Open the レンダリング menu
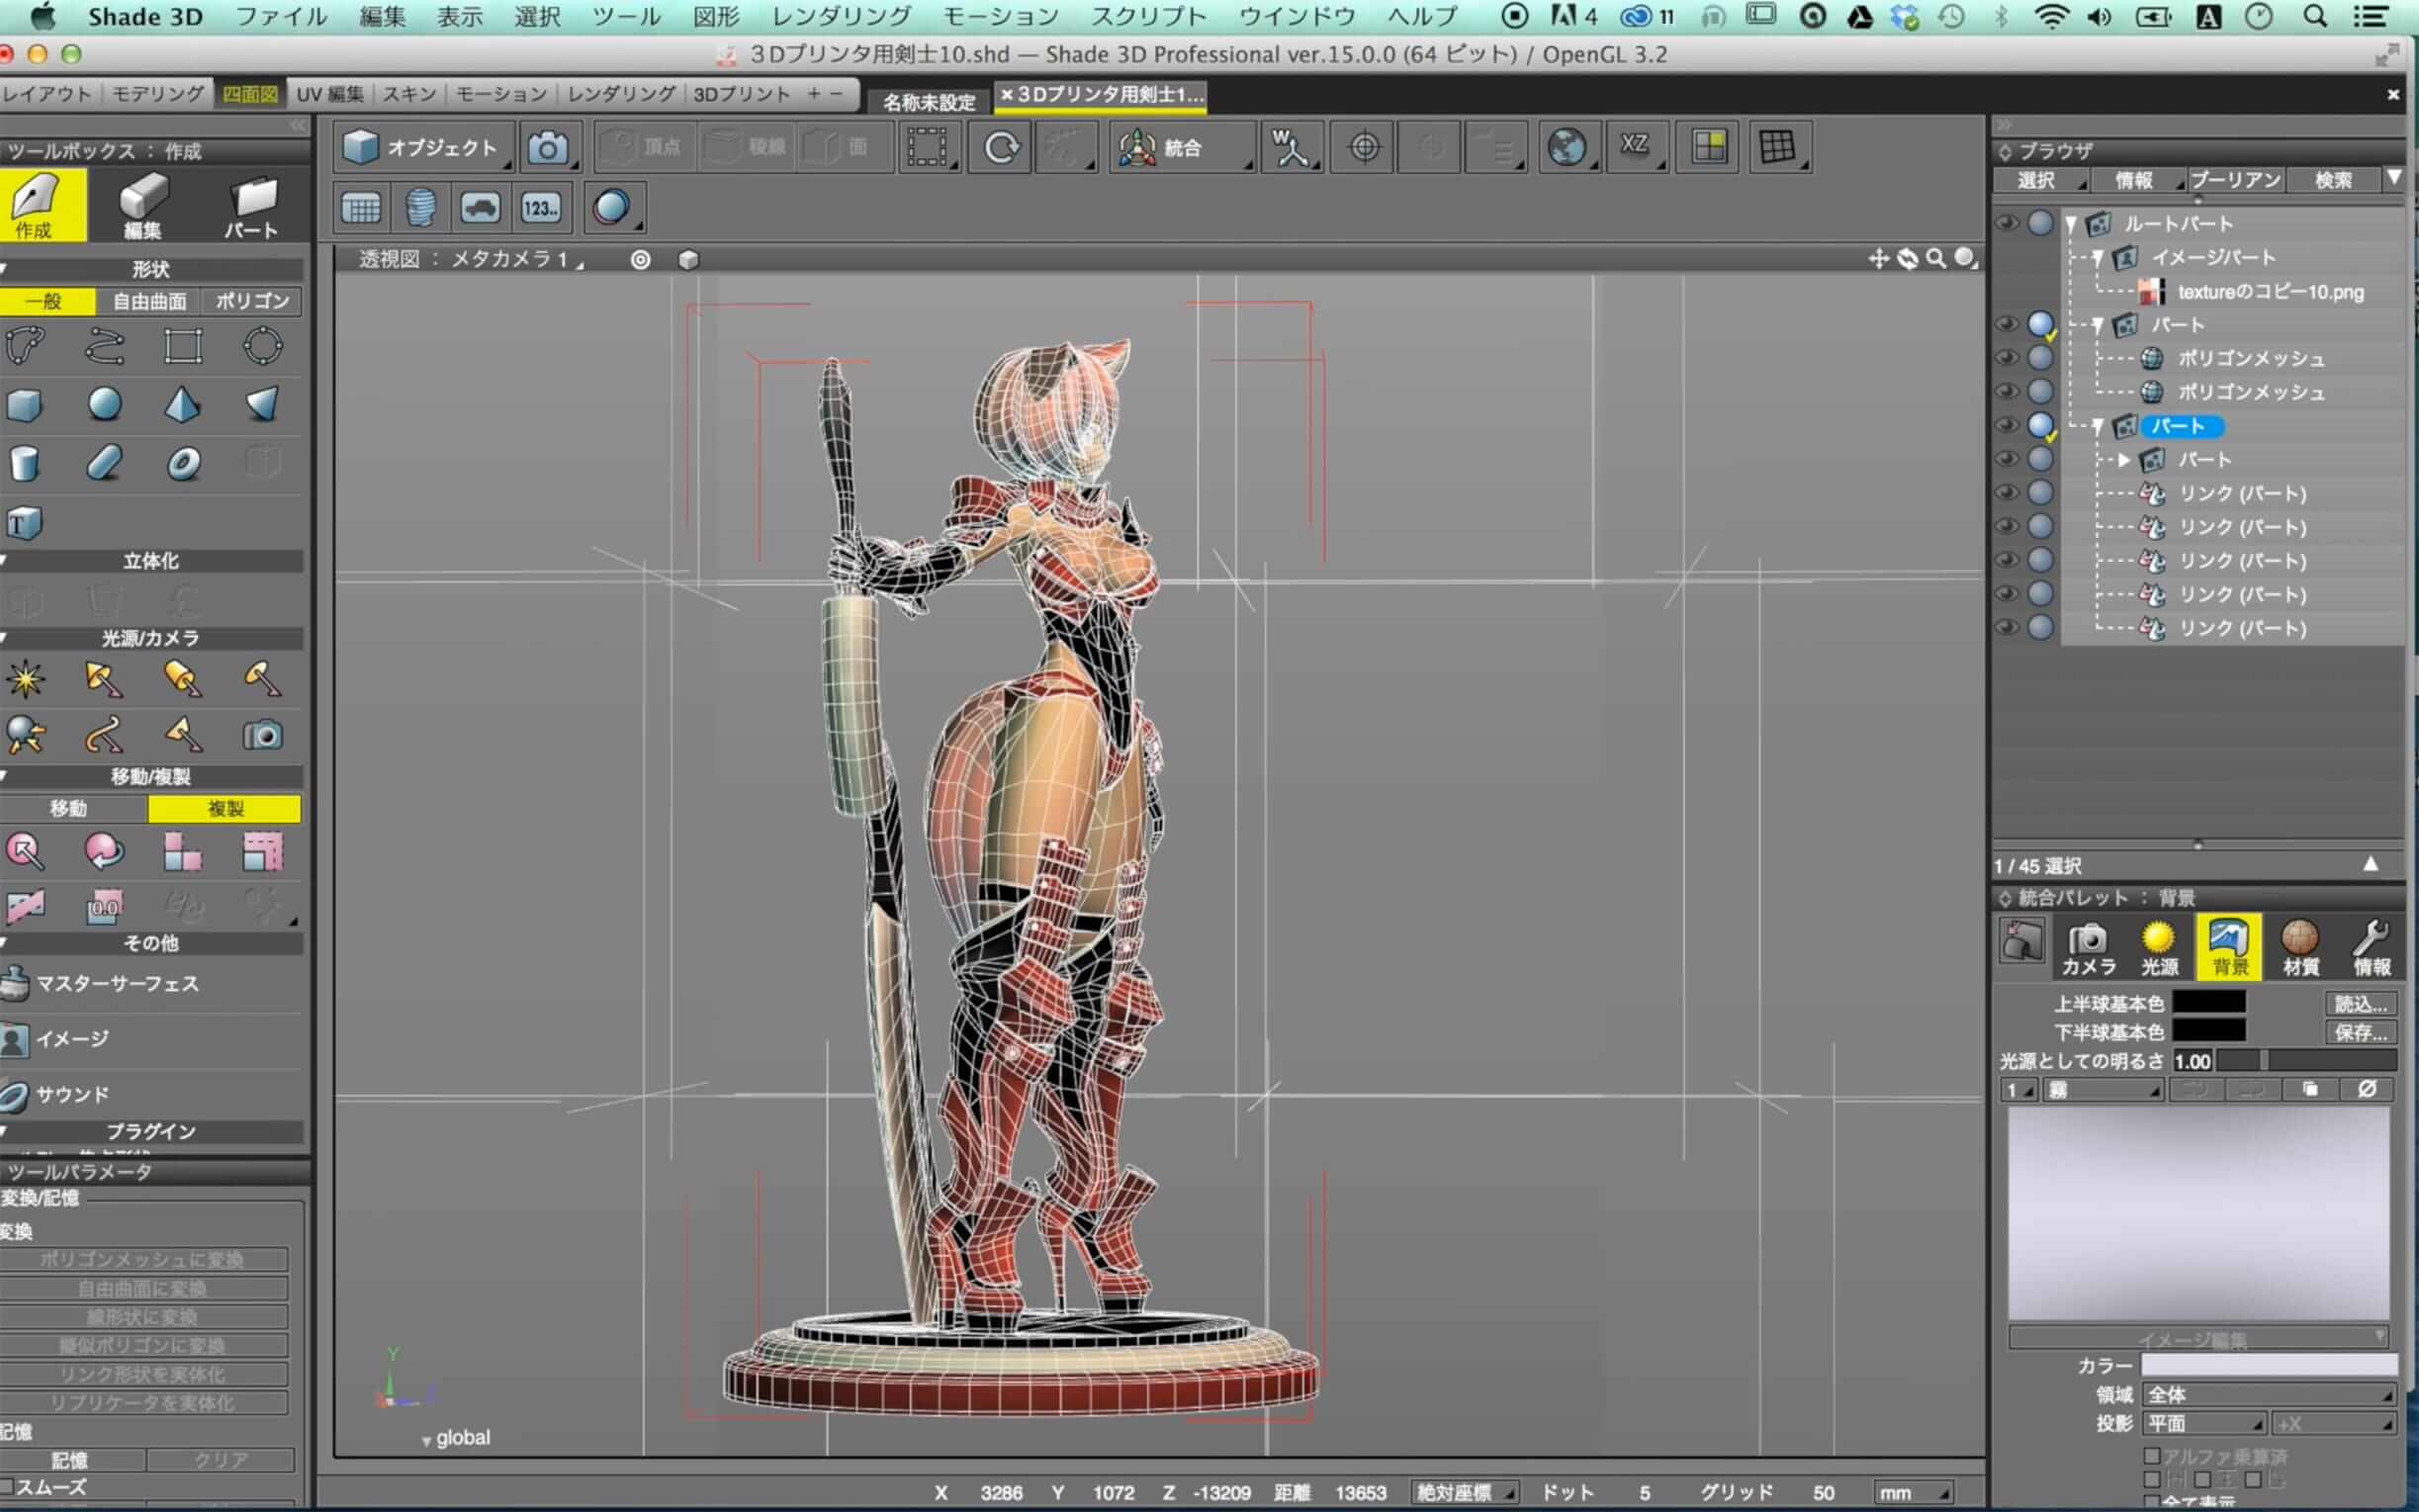 (841, 16)
